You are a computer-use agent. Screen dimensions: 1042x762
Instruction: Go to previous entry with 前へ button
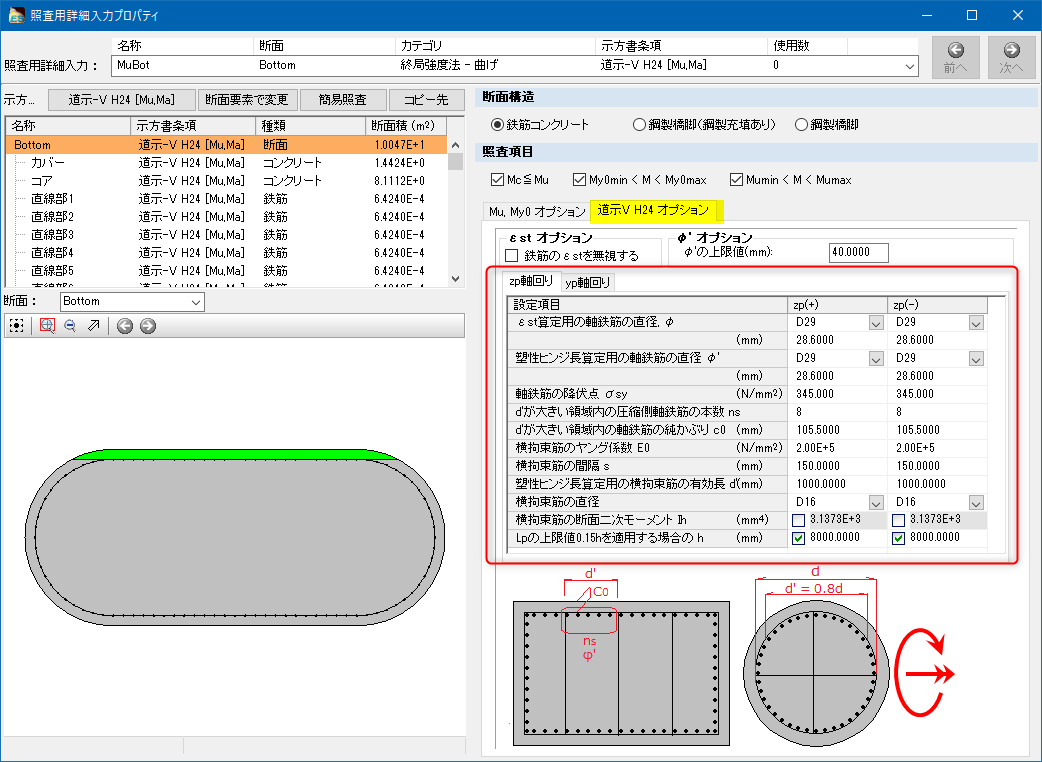(x=956, y=58)
